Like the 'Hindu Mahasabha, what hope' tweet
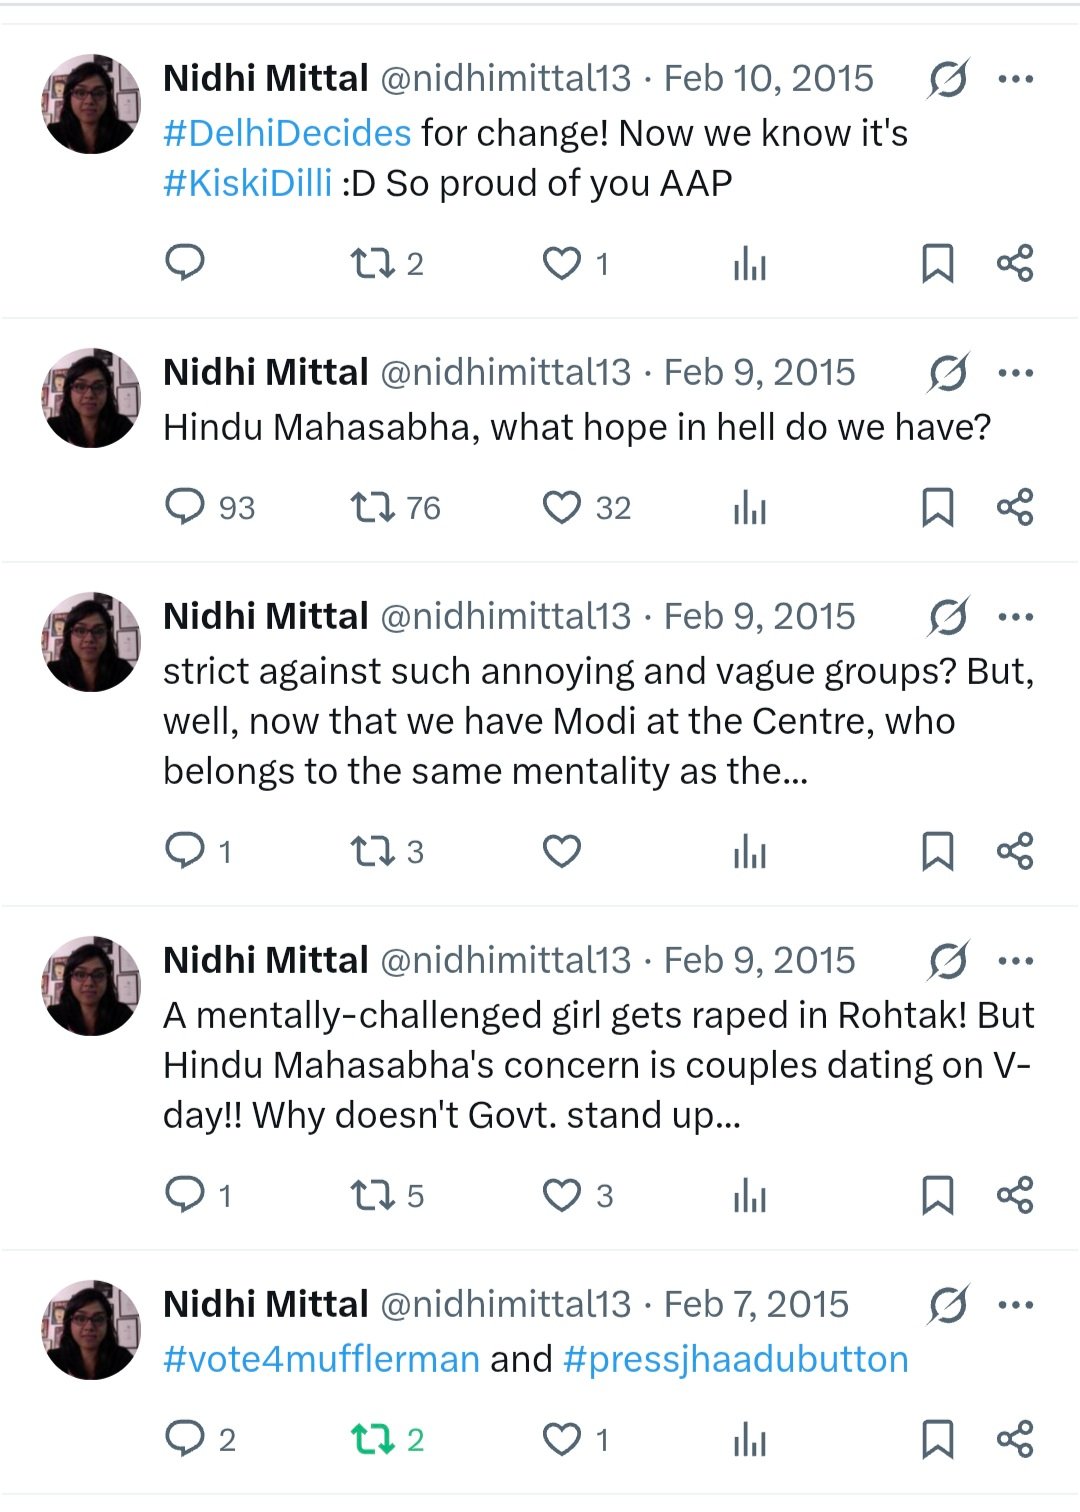The image size is (1080, 1512). click(561, 507)
